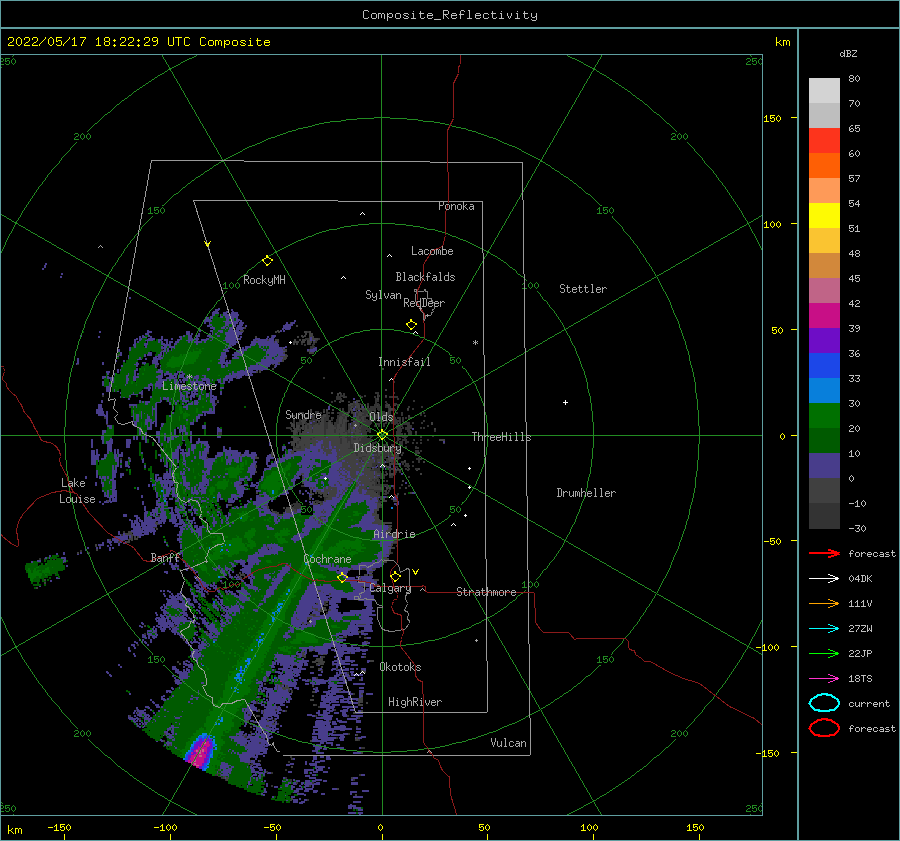Image resolution: width=900 pixels, height=841 pixels.
Task: Click the magenta storm cell at southwest edge
Action: [200, 751]
